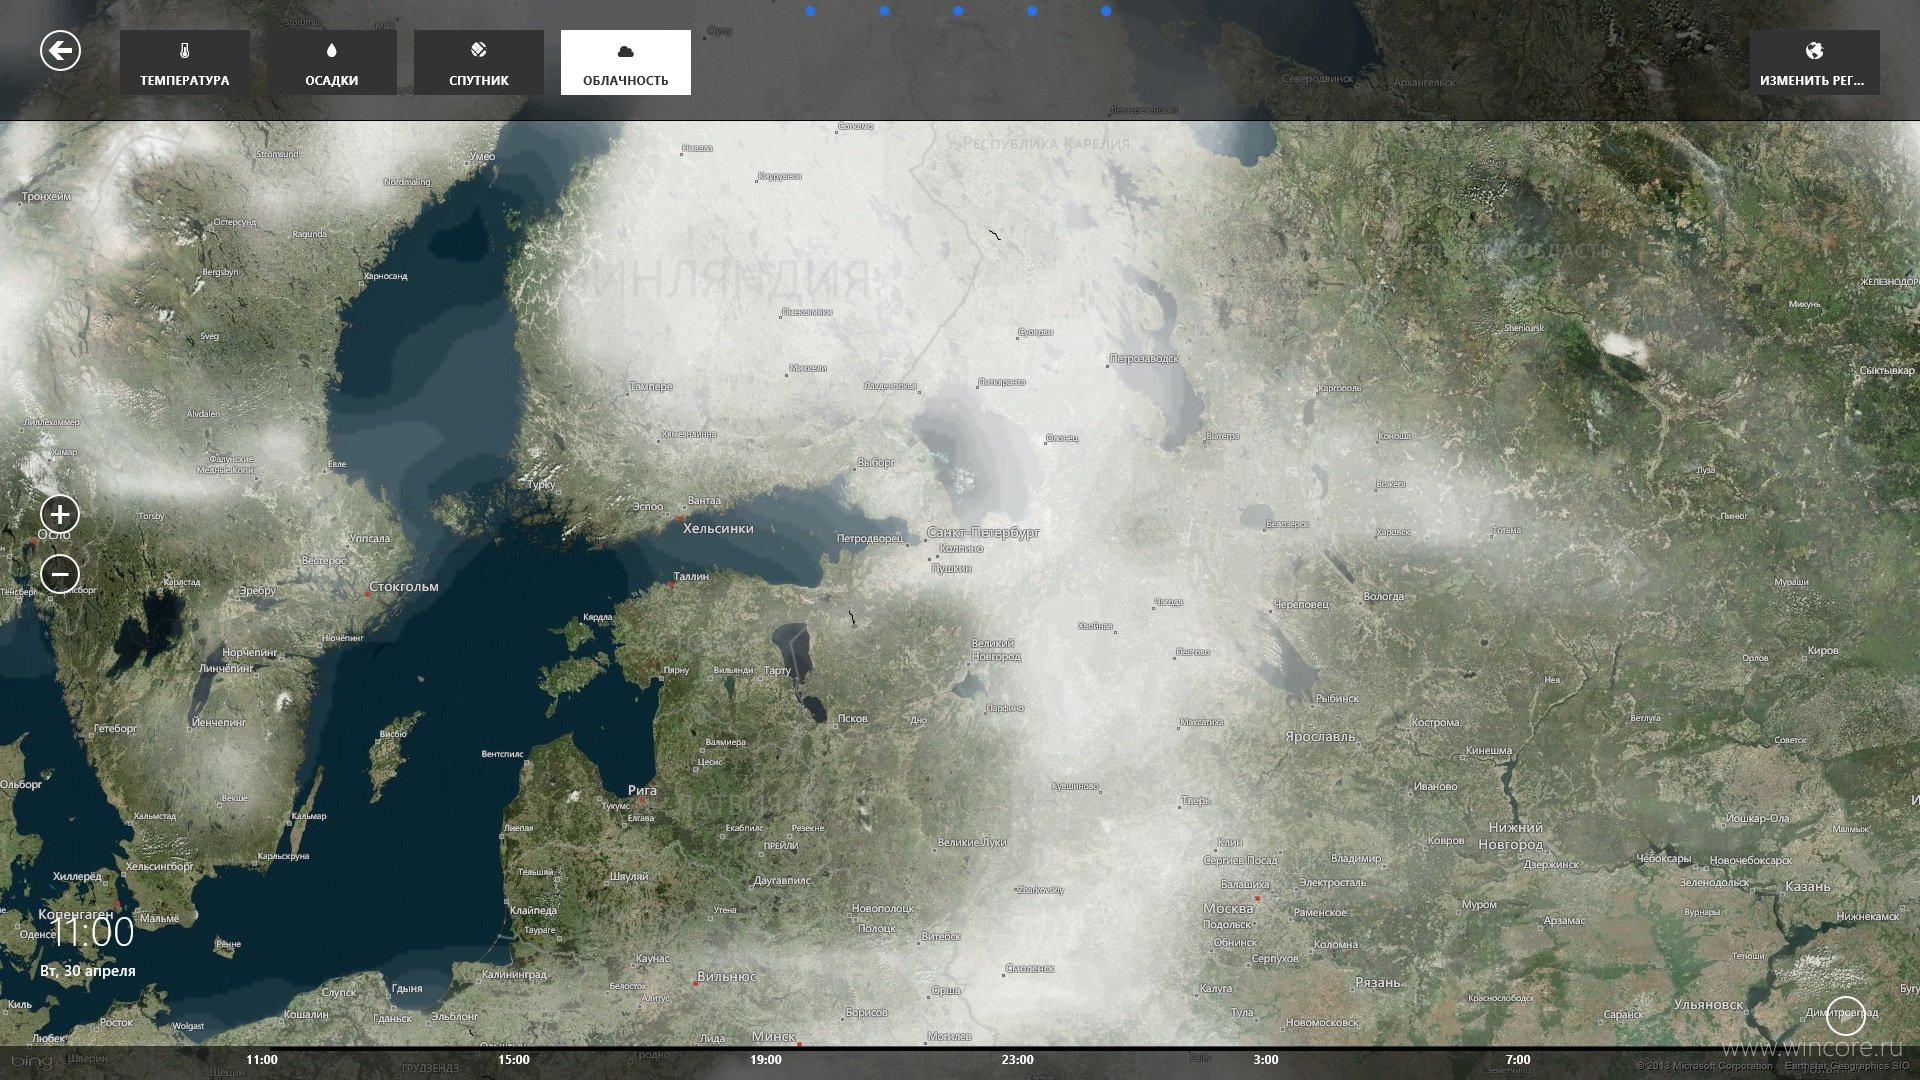Click the satellite icon on Спутник
The width and height of the screenshot is (1920, 1080).
pos(479,50)
